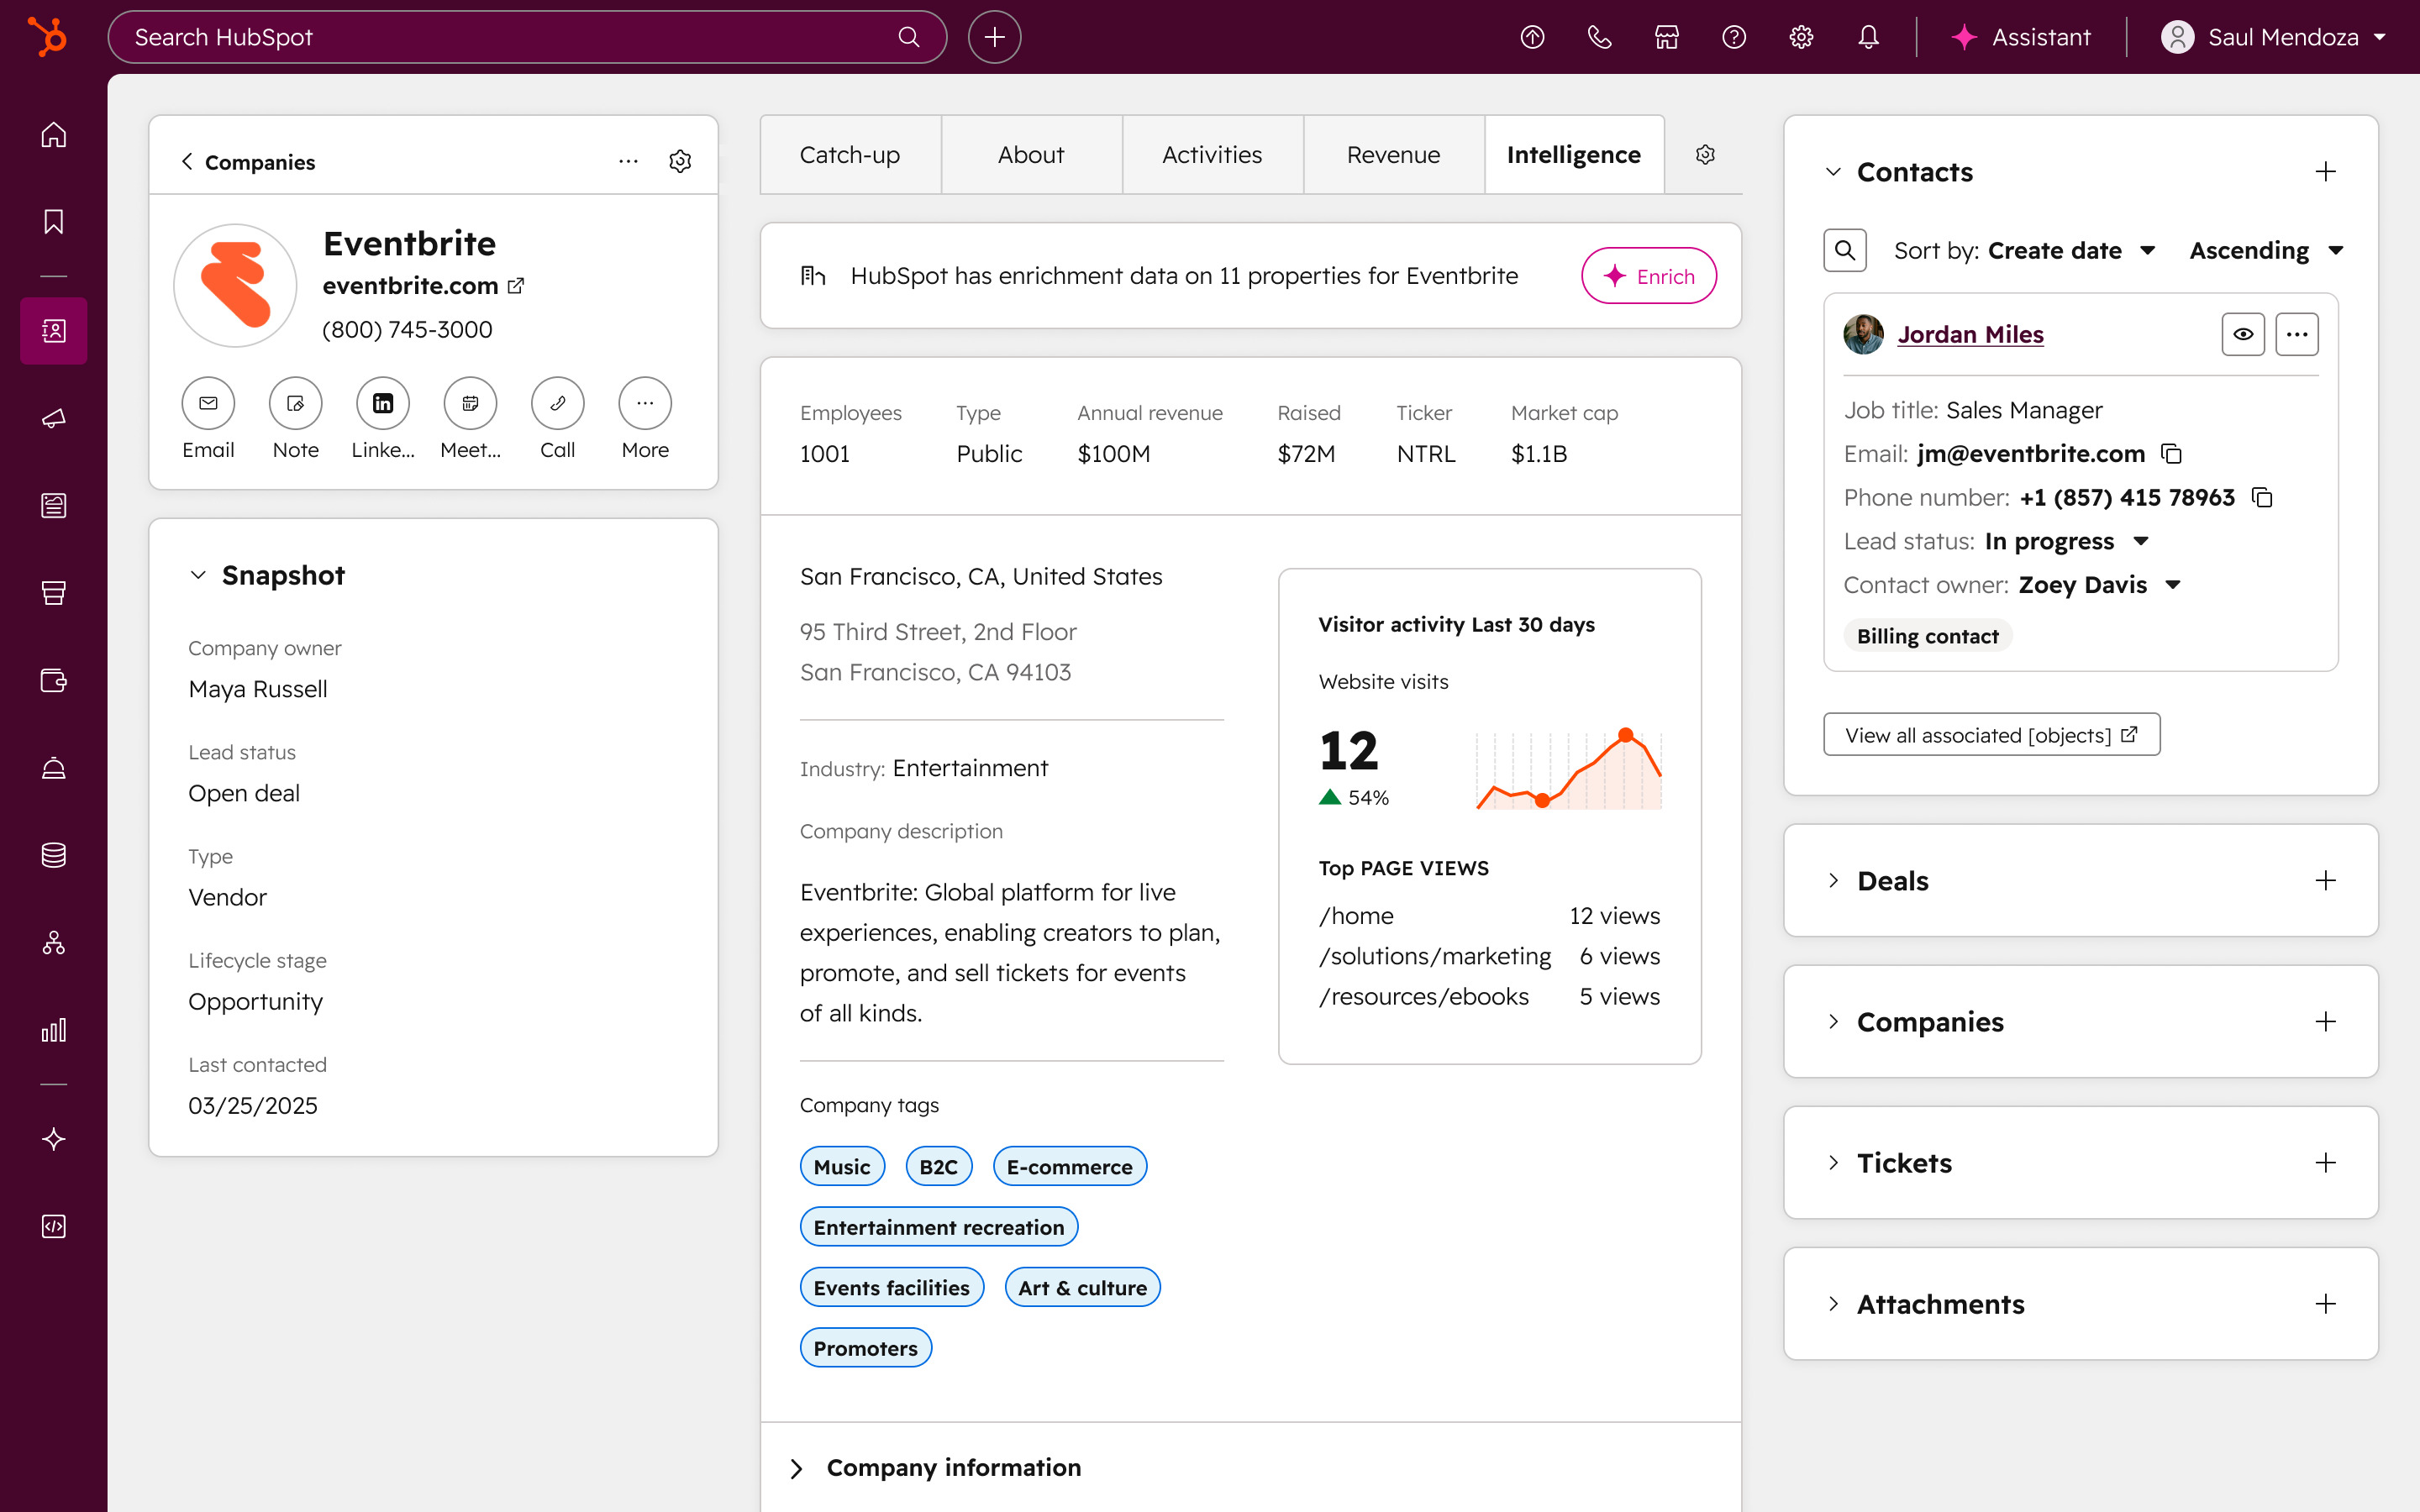Open the marketplace icon in top bar
Screen dimensions: 2420x1512
coord(1666,37)
